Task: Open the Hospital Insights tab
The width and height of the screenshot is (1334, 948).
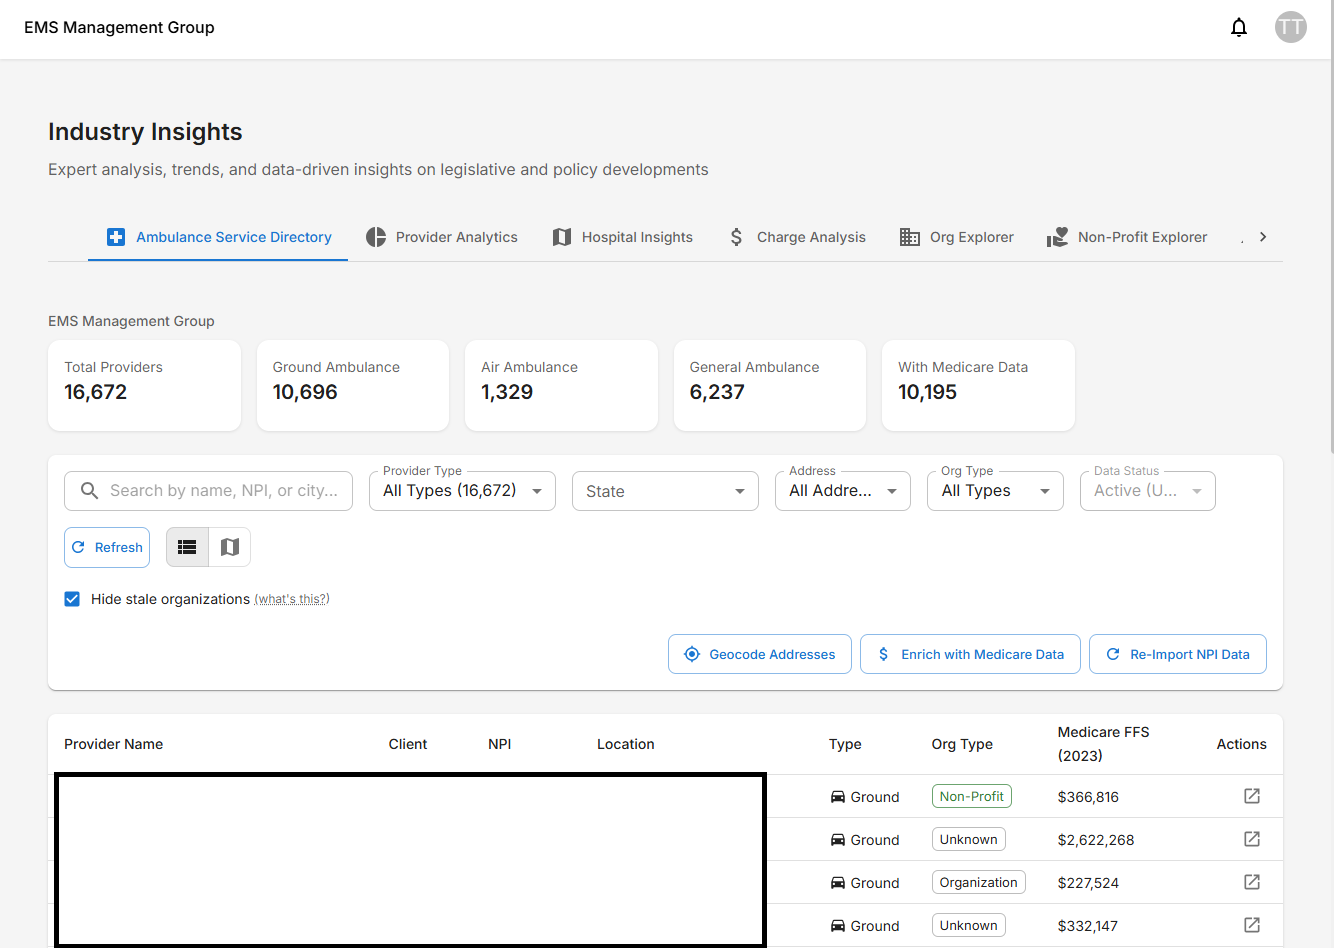Action: pos(622,237)
